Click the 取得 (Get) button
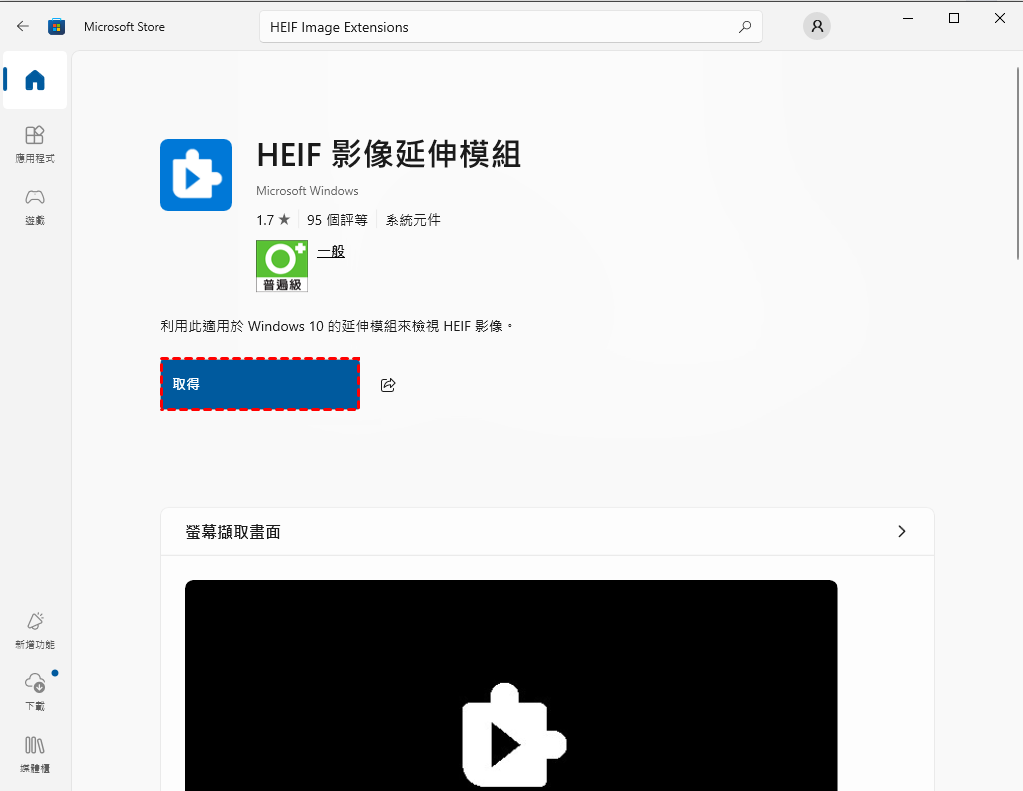 point(260,384)
